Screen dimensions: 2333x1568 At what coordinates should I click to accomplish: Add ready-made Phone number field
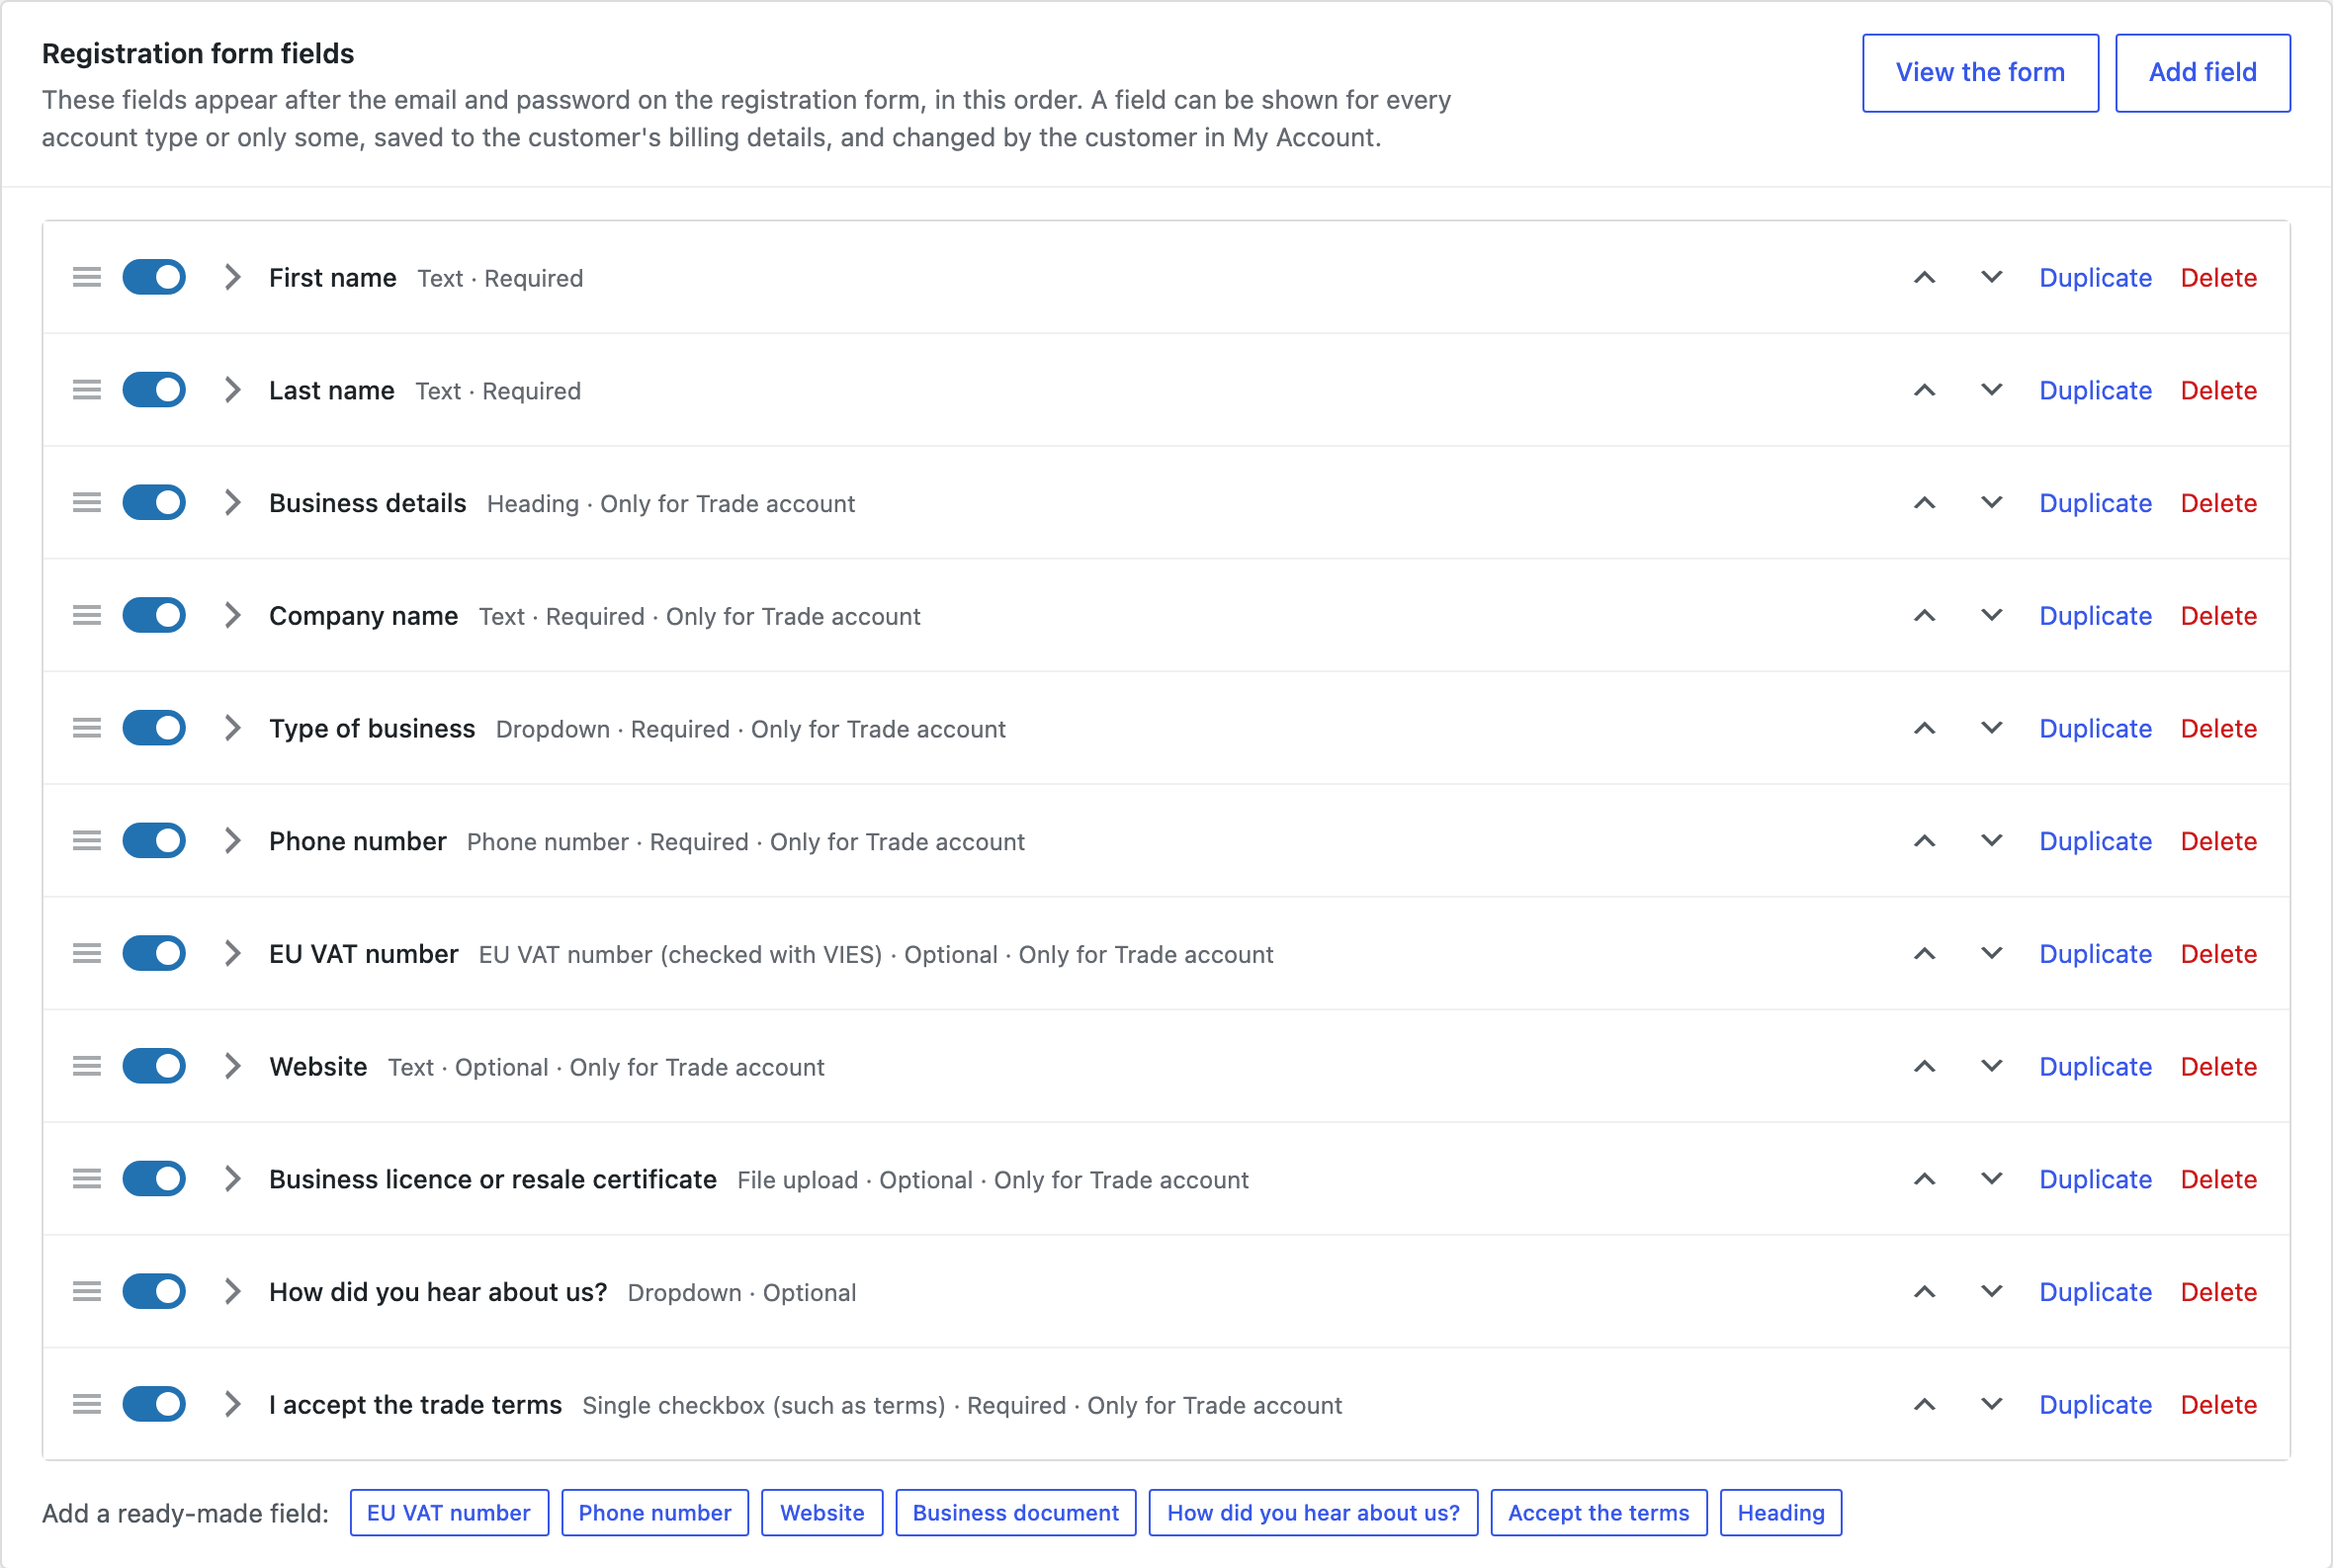tap(655, 1513)
